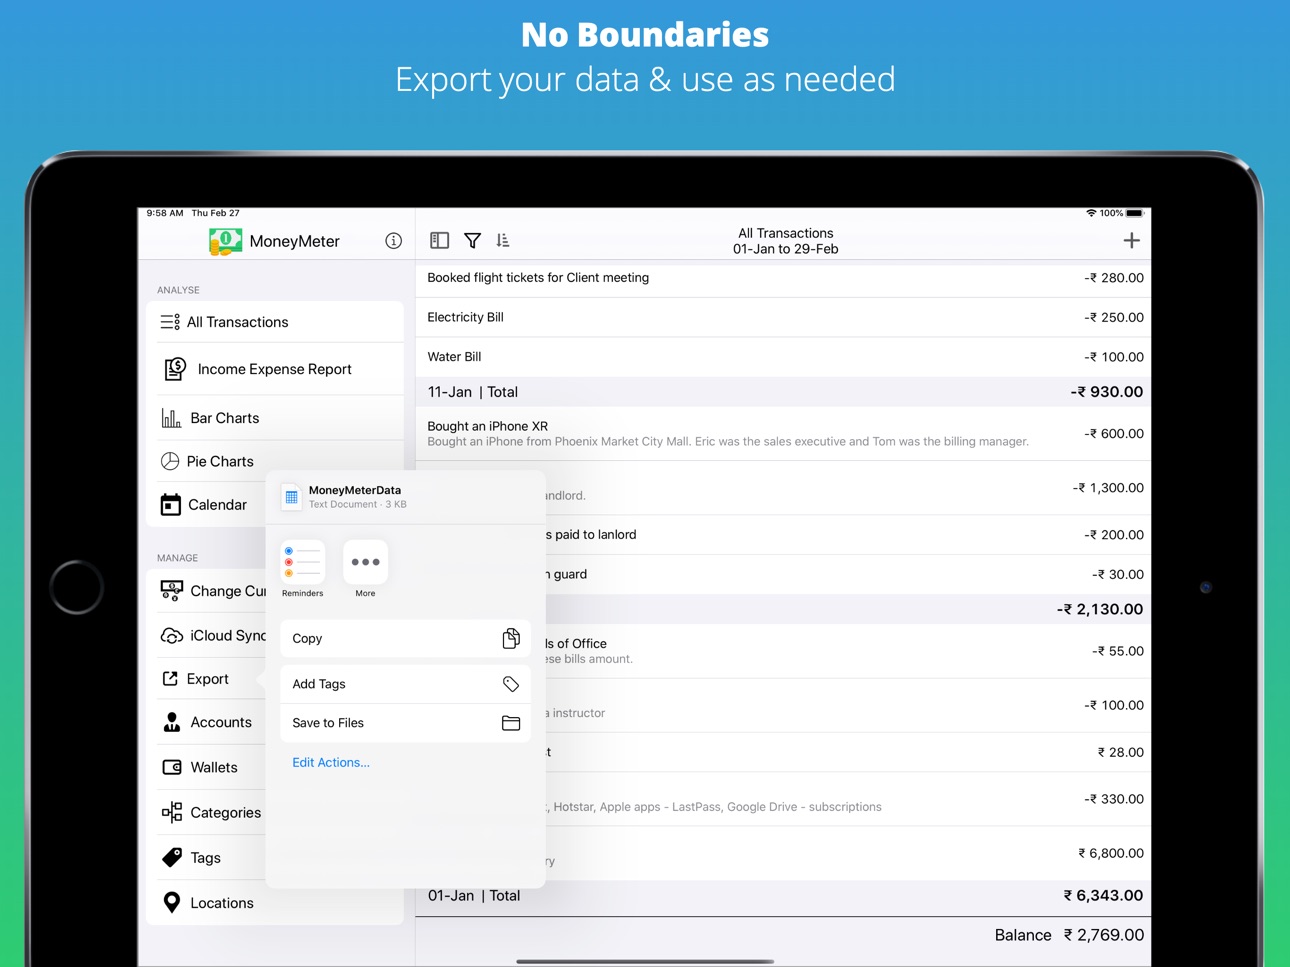This screenshot has height=967, width=1290.
Task: Click the tag icon beside Add Tags
Action: [x=511, y=684]
